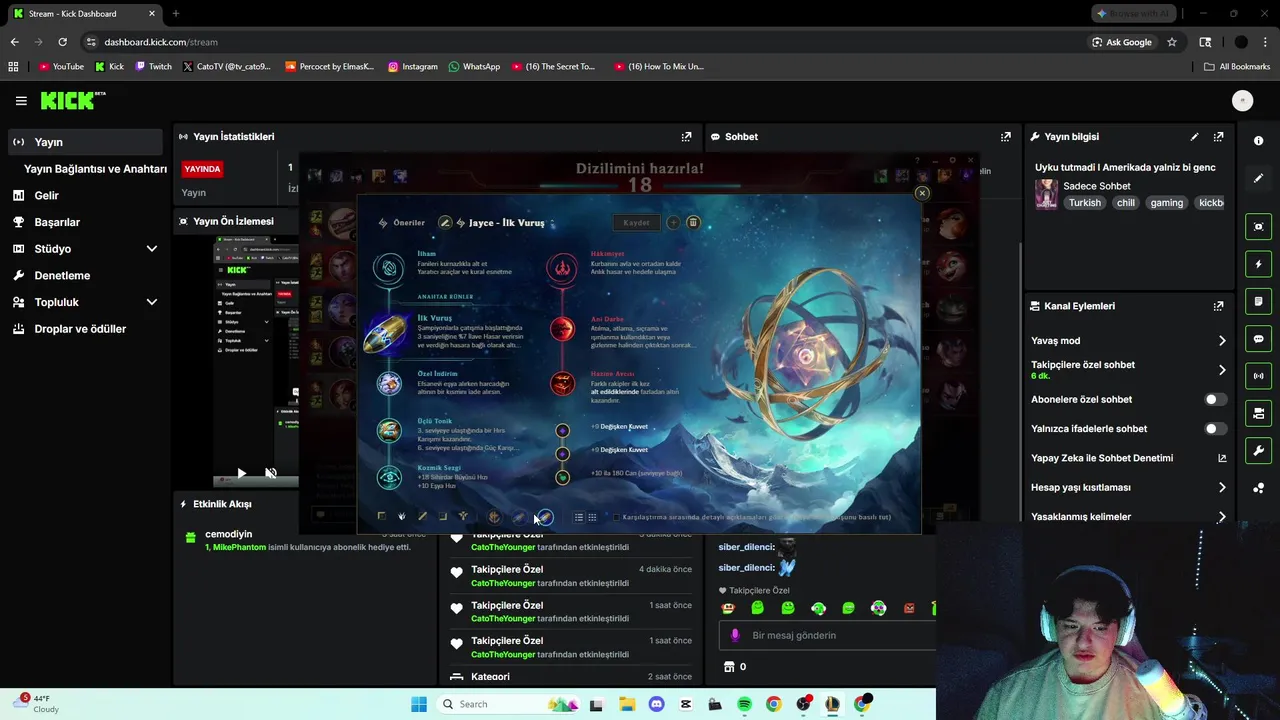Open Takipçilere özel sohbet settings
This screenshot has height=720, width=1280.
pyautogui.click(x=1129, y=370)
